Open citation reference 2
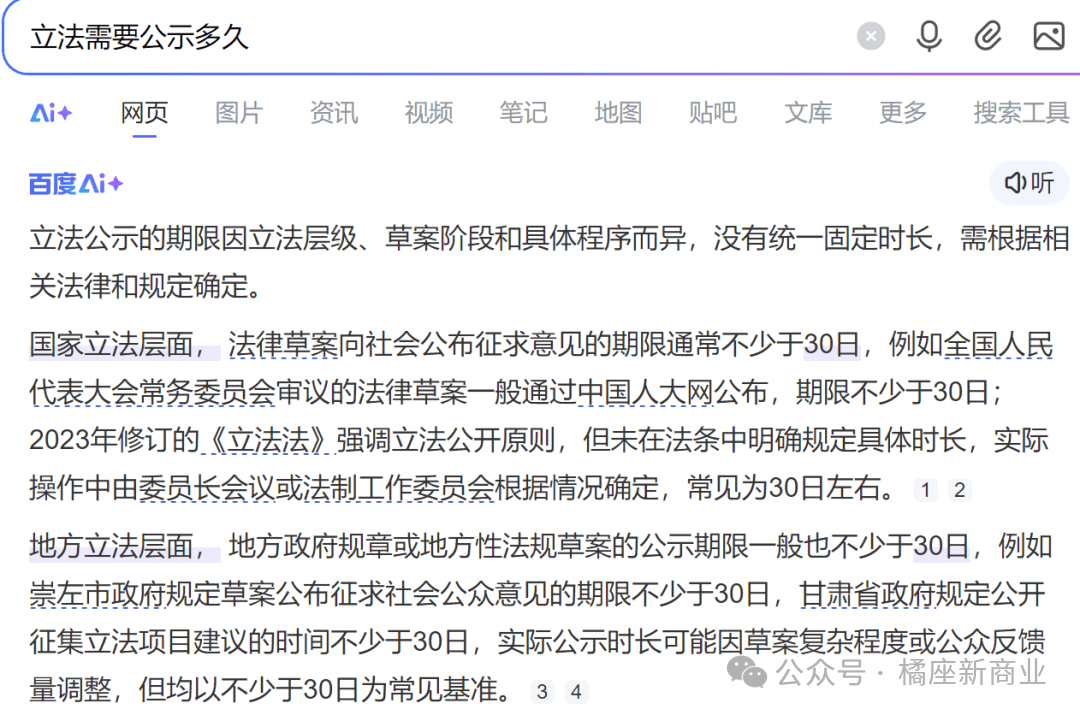 pyautogui.click(x=959, y=490)
